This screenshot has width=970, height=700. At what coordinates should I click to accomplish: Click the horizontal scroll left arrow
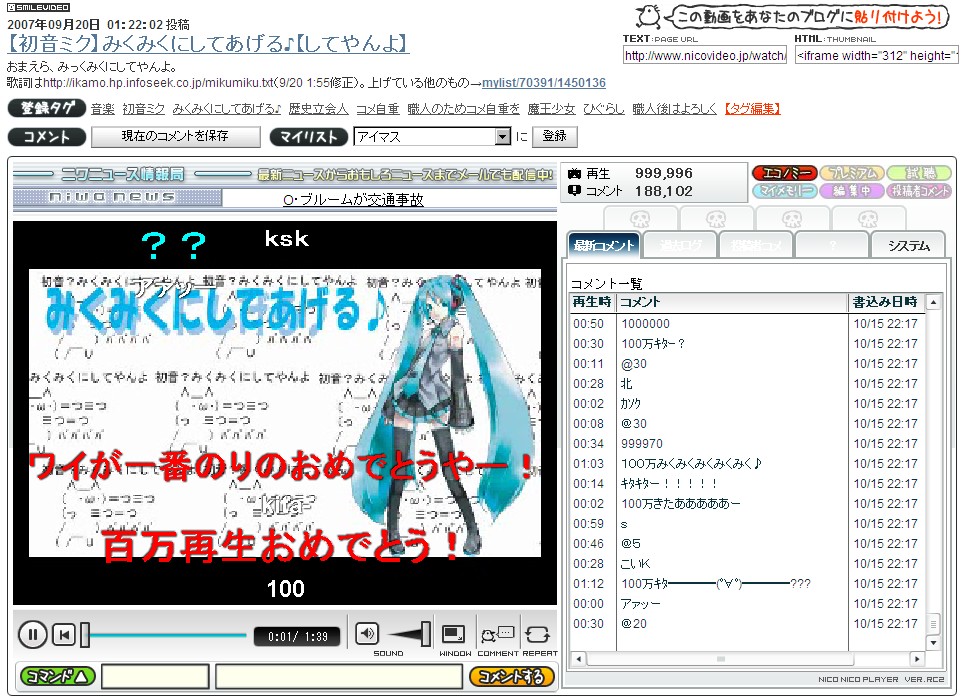click(578, 659)
